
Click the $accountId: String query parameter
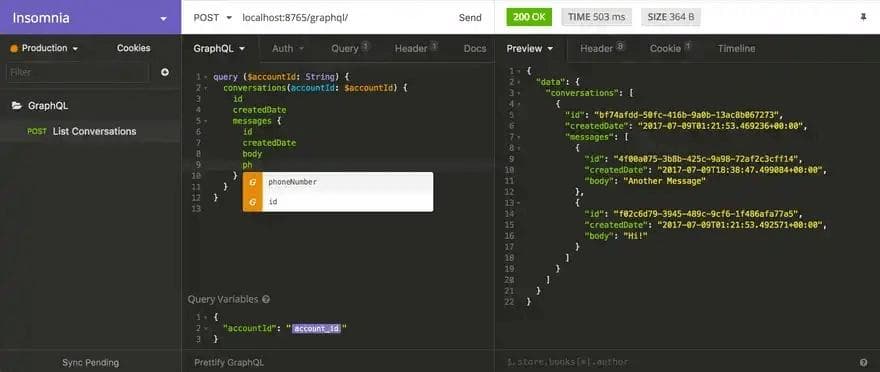point(292,76)
